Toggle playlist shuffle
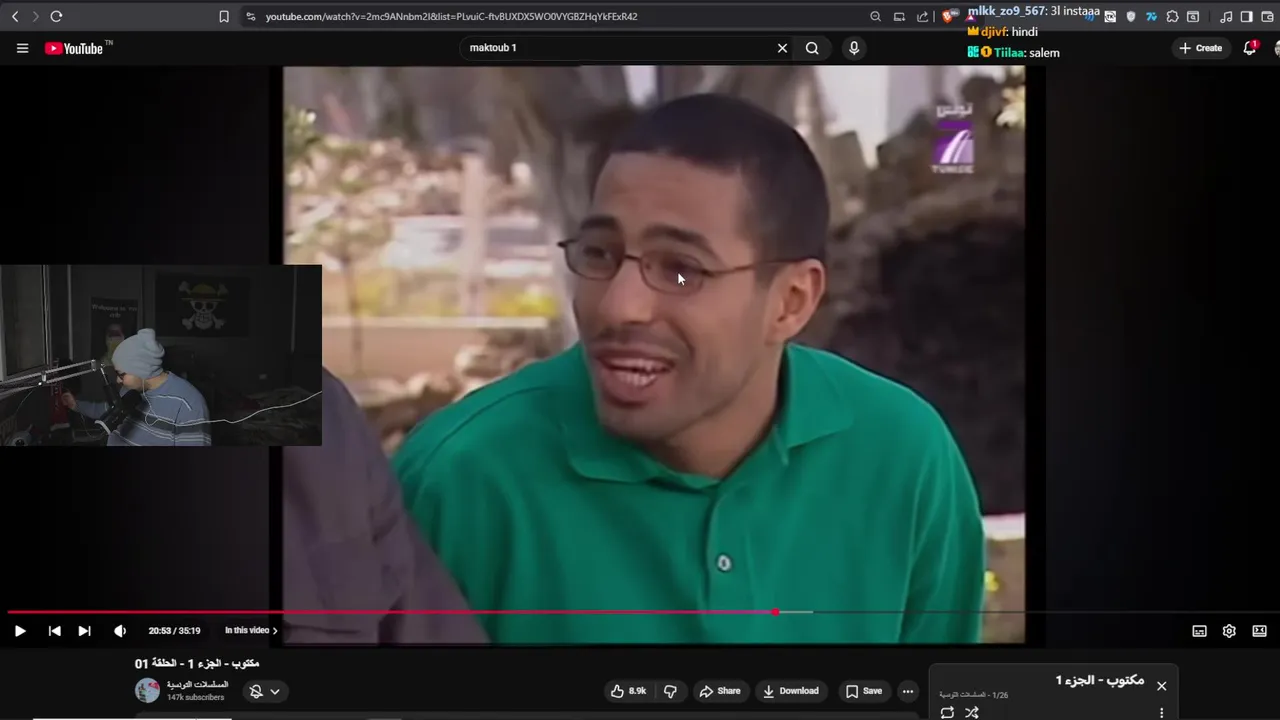 point(972,713)
